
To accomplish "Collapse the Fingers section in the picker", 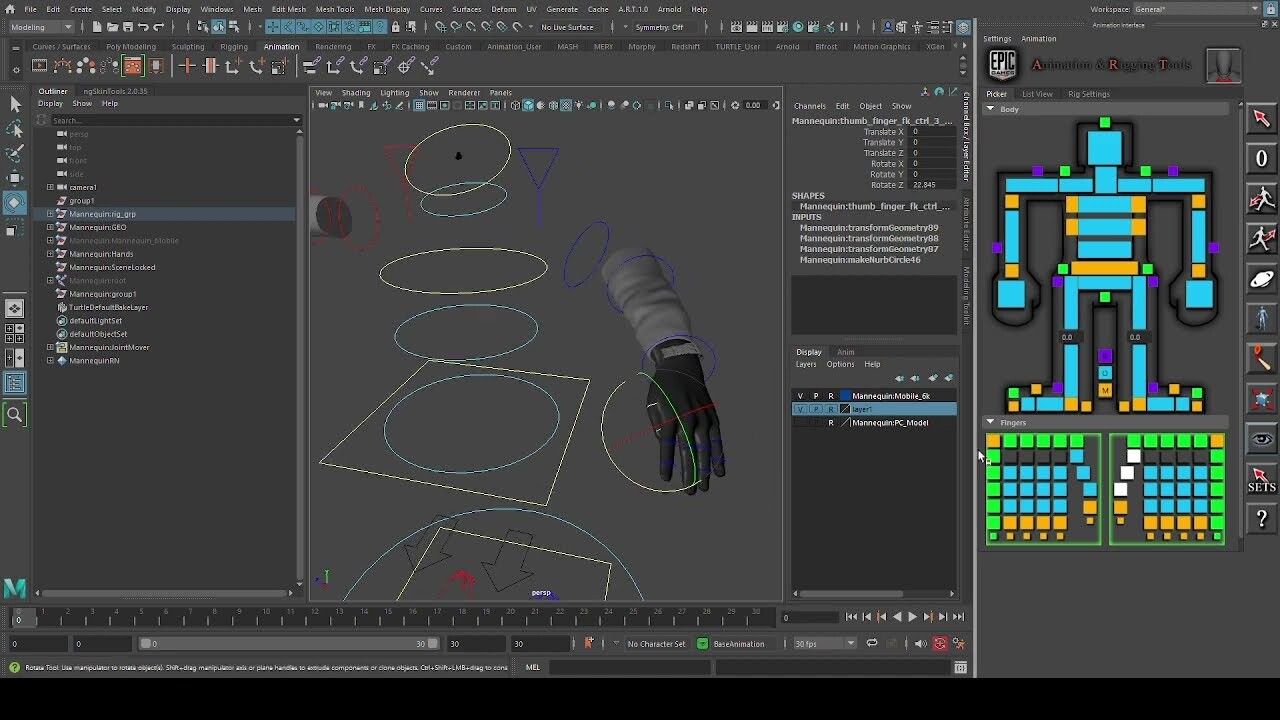I will pos(991,421).
